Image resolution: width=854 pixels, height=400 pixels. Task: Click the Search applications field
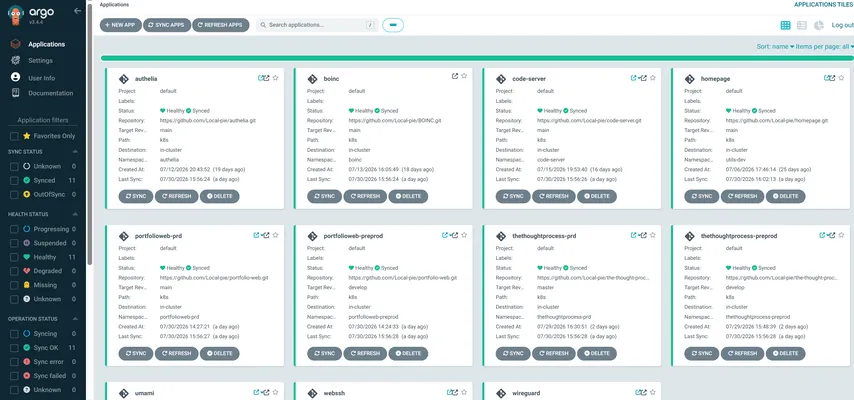[317, 25]
